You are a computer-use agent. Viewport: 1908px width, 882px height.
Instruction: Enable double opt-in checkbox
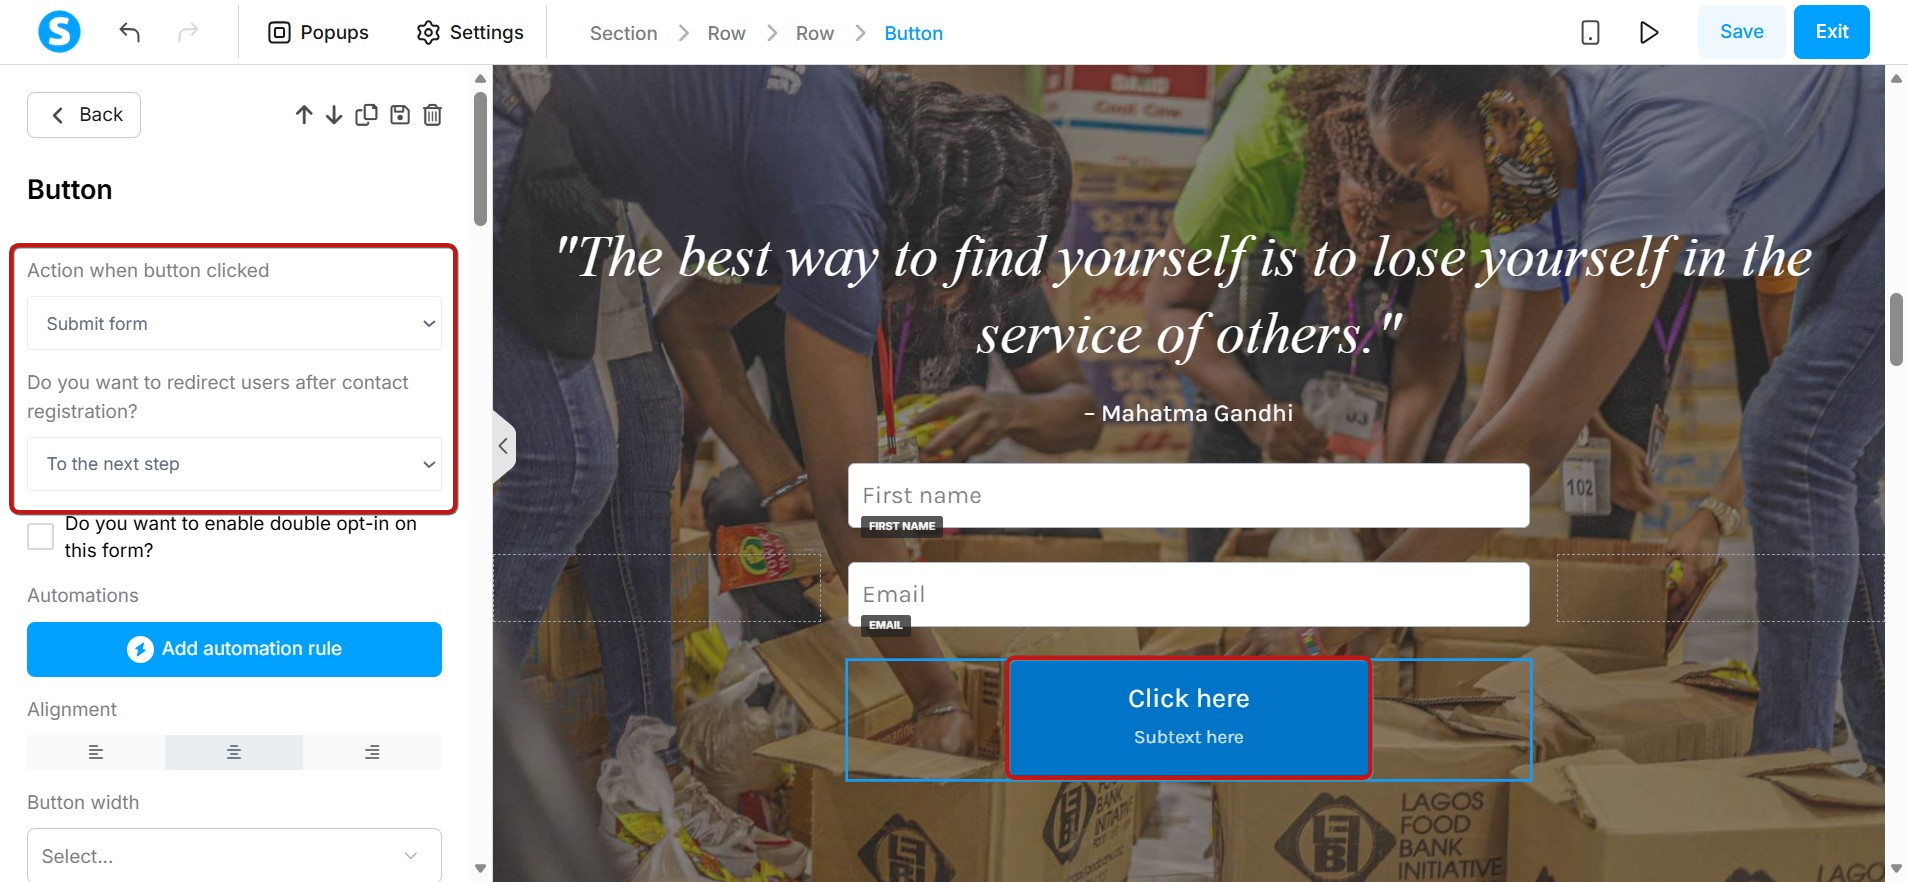click(40, 536)
